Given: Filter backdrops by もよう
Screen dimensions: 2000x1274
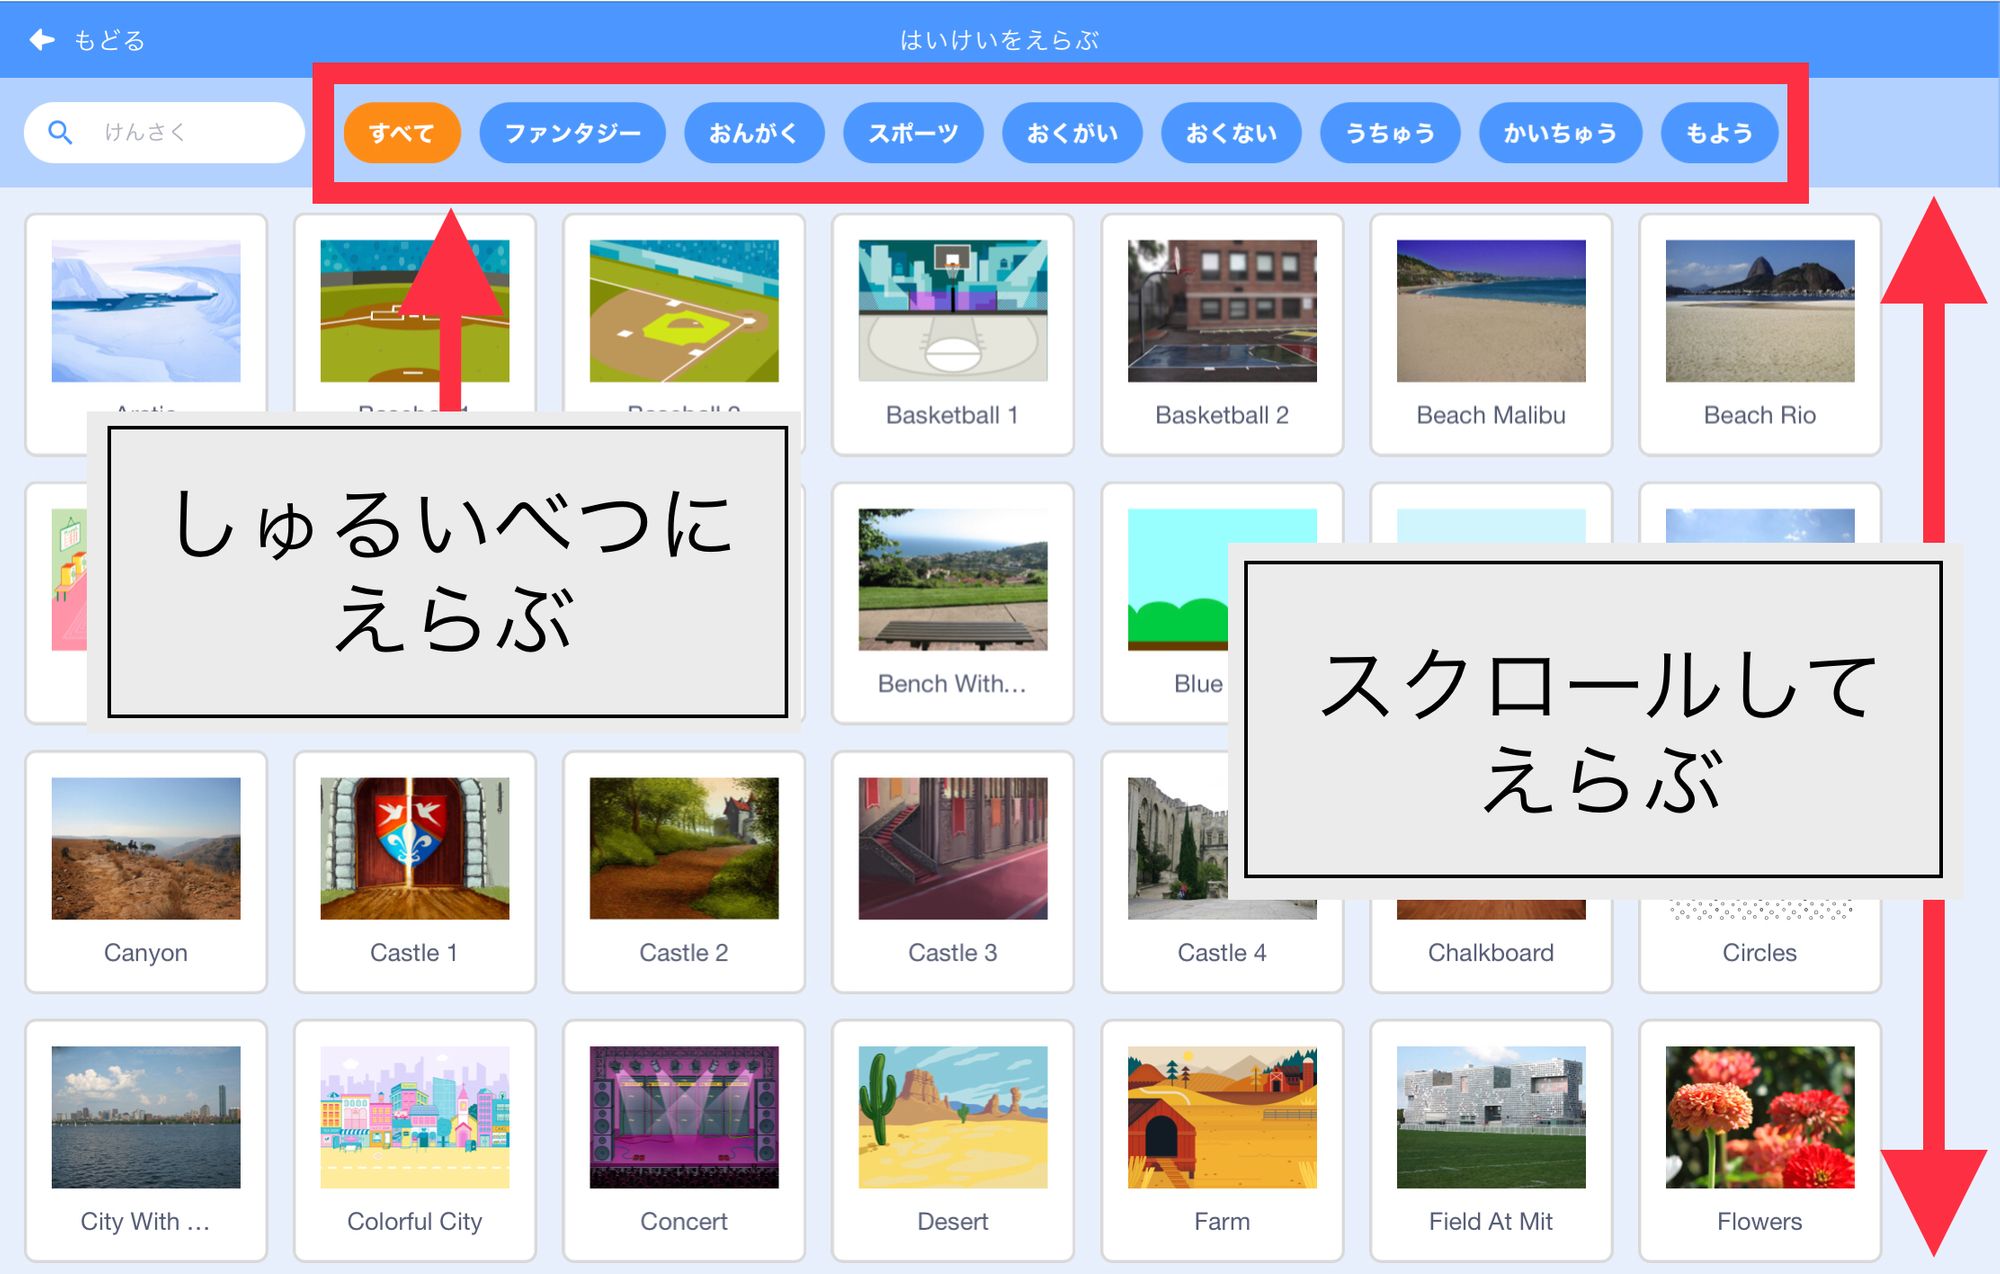Looking at the screenshot, I should tap(1719, 131).
